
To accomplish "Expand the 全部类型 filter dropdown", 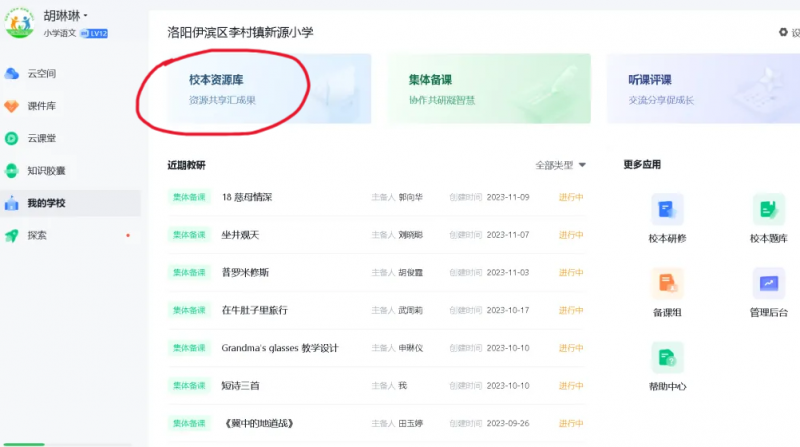I will coord(560,165).
